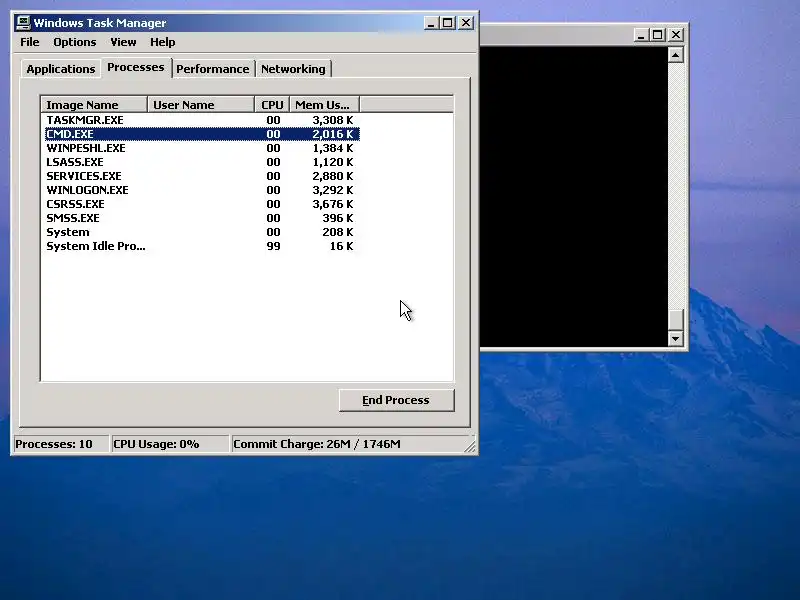Image resolution: width=800 pixels, height=600 pixels.
Task: Sort by CPU column header
Action: 272,105
